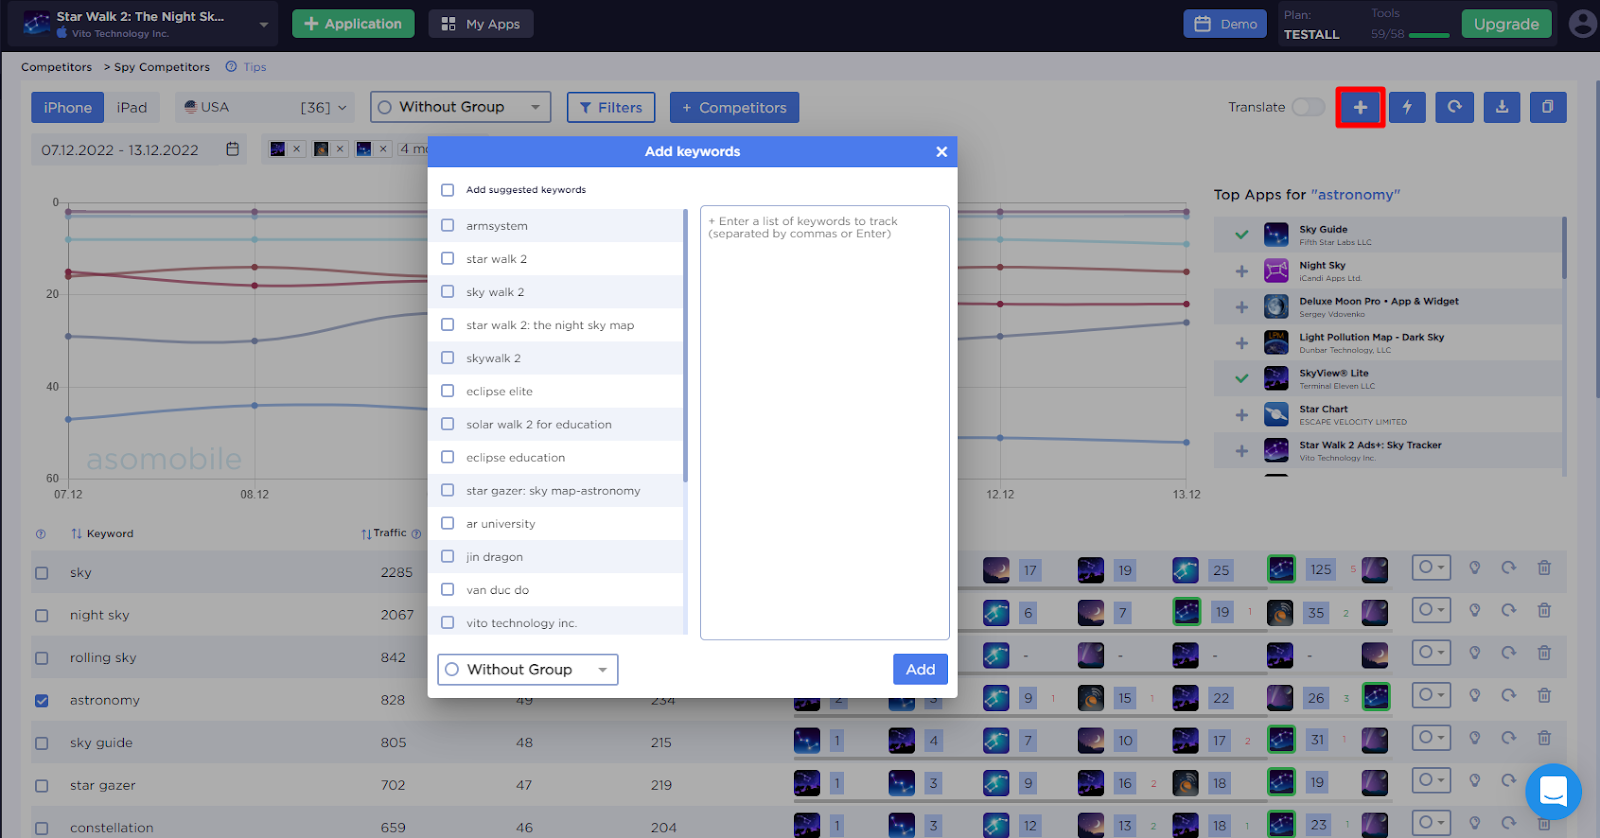The width and height of the screenshot is (1600, 838).
Task: Go to Competitors breadcrumb
Action: [57, 67]
